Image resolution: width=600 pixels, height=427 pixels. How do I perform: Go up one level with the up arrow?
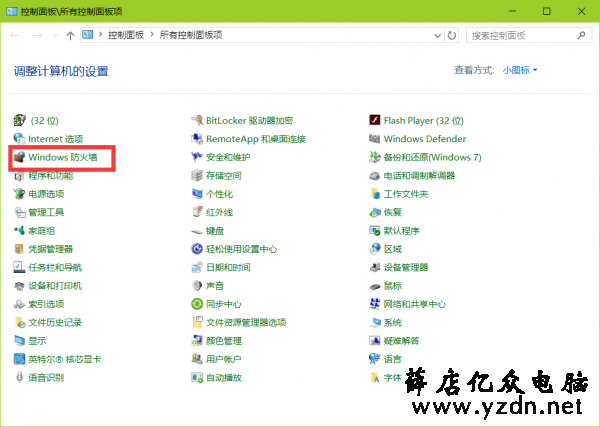(x=70, y=36)
